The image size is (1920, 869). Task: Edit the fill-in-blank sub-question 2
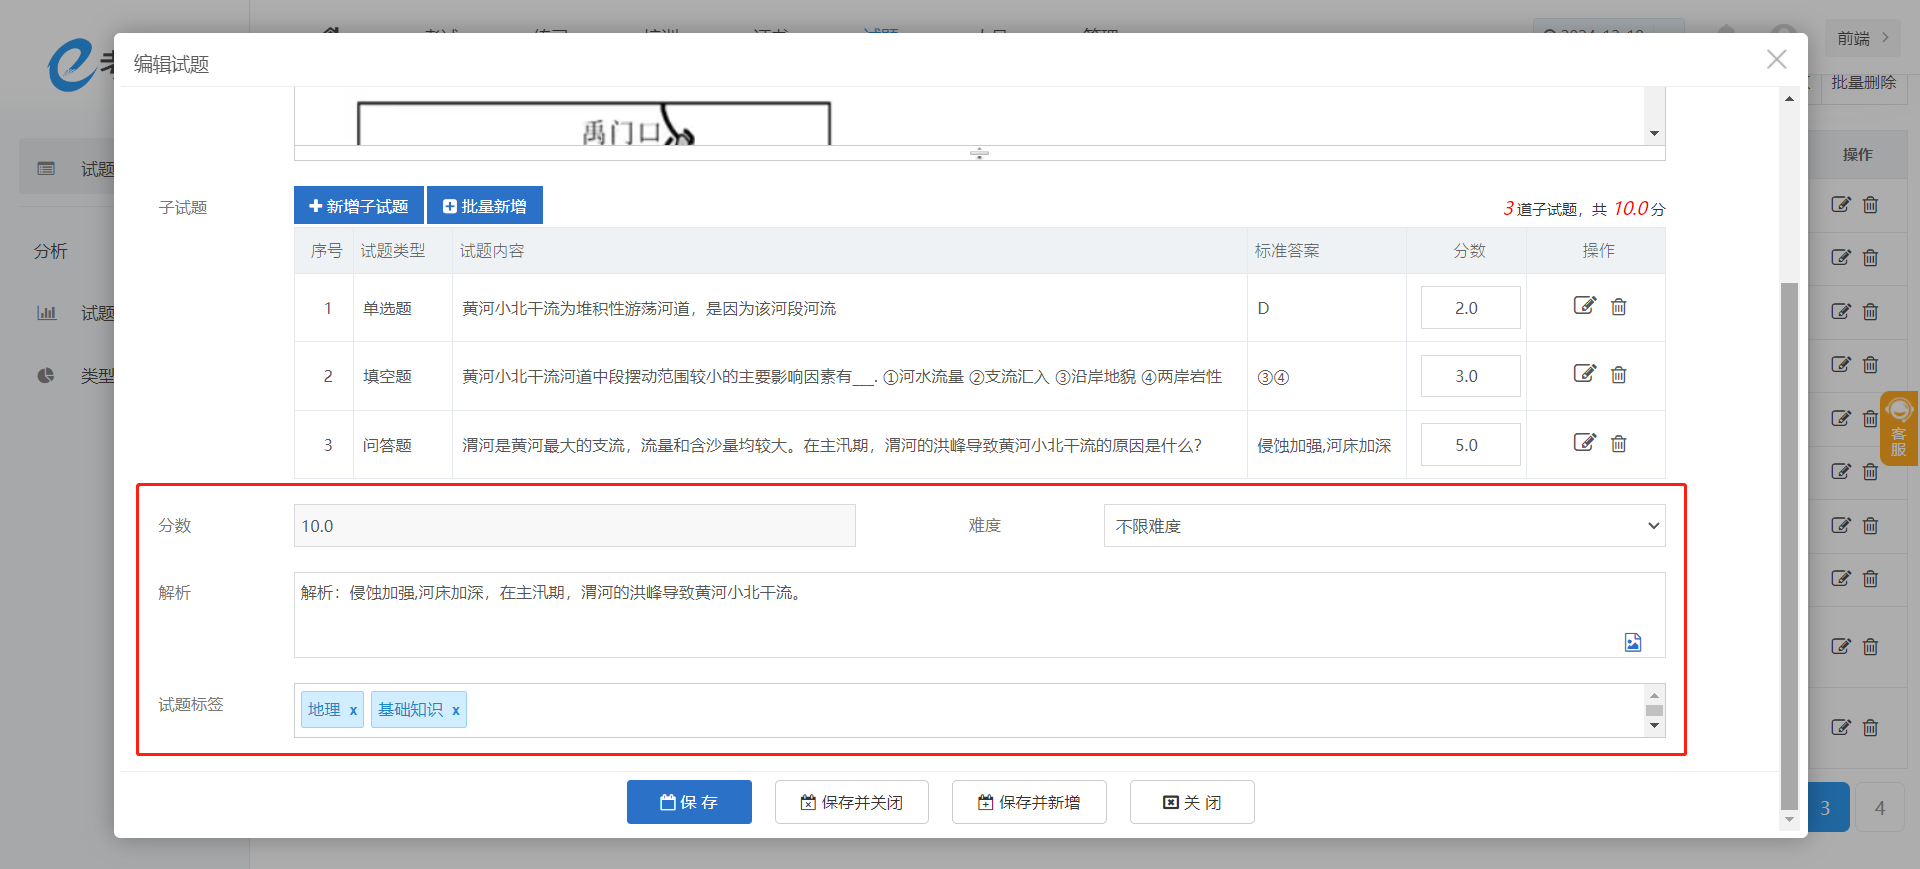click(x=1584, y=374)
